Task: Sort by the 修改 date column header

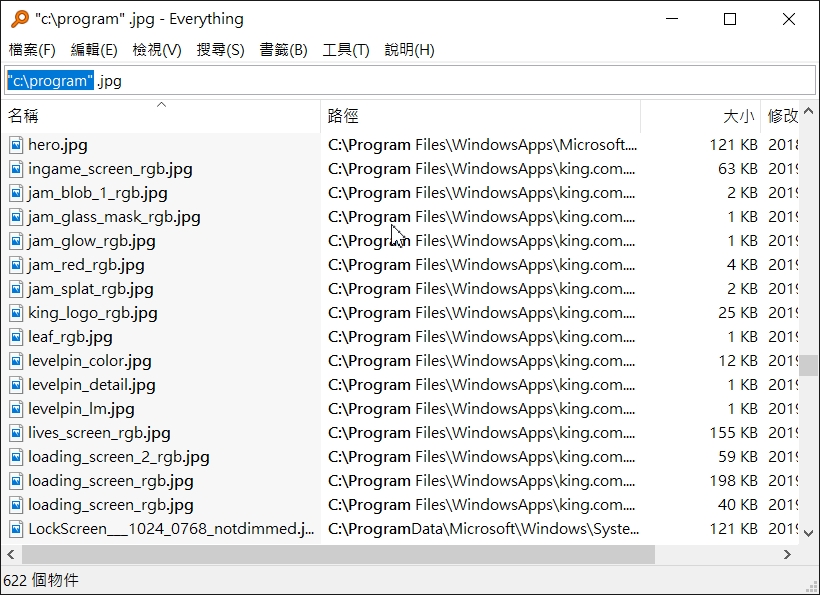Action: pyautogui.click(x=780, y=116)
